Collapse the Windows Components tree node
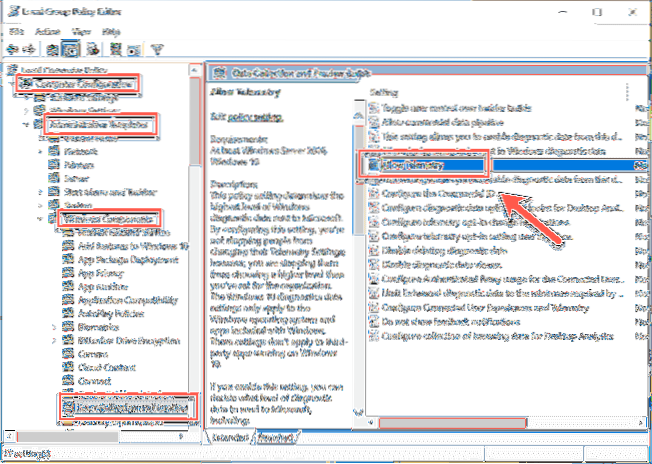 [x=38, y=217]
